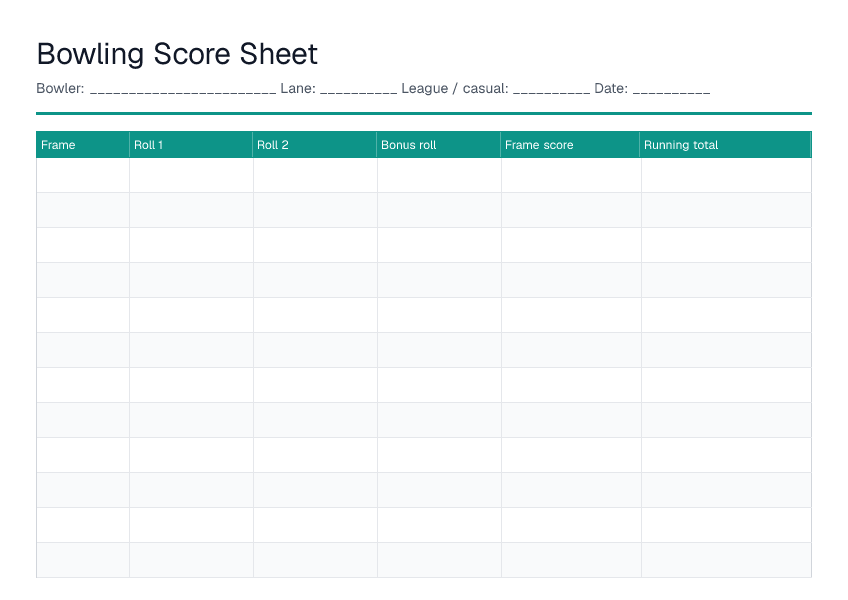Select the Roll 1 column header
This screenshot has width=848, height=600.
coord(191,144)
